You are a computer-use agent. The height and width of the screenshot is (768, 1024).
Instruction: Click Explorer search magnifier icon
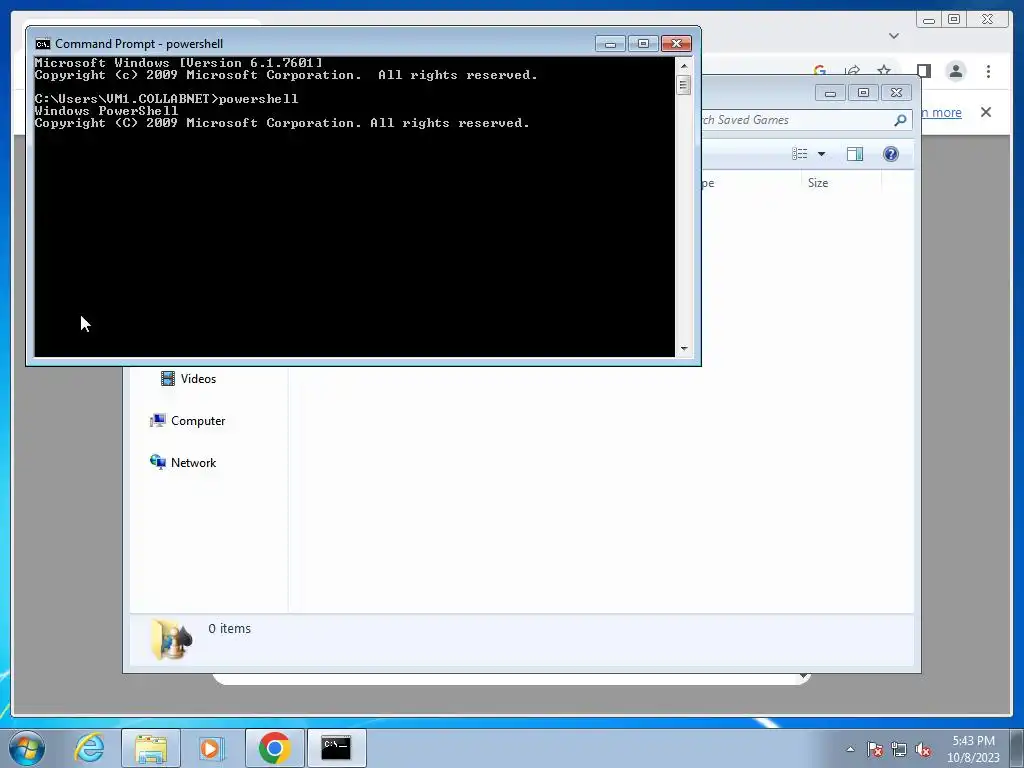pos(900,120)
